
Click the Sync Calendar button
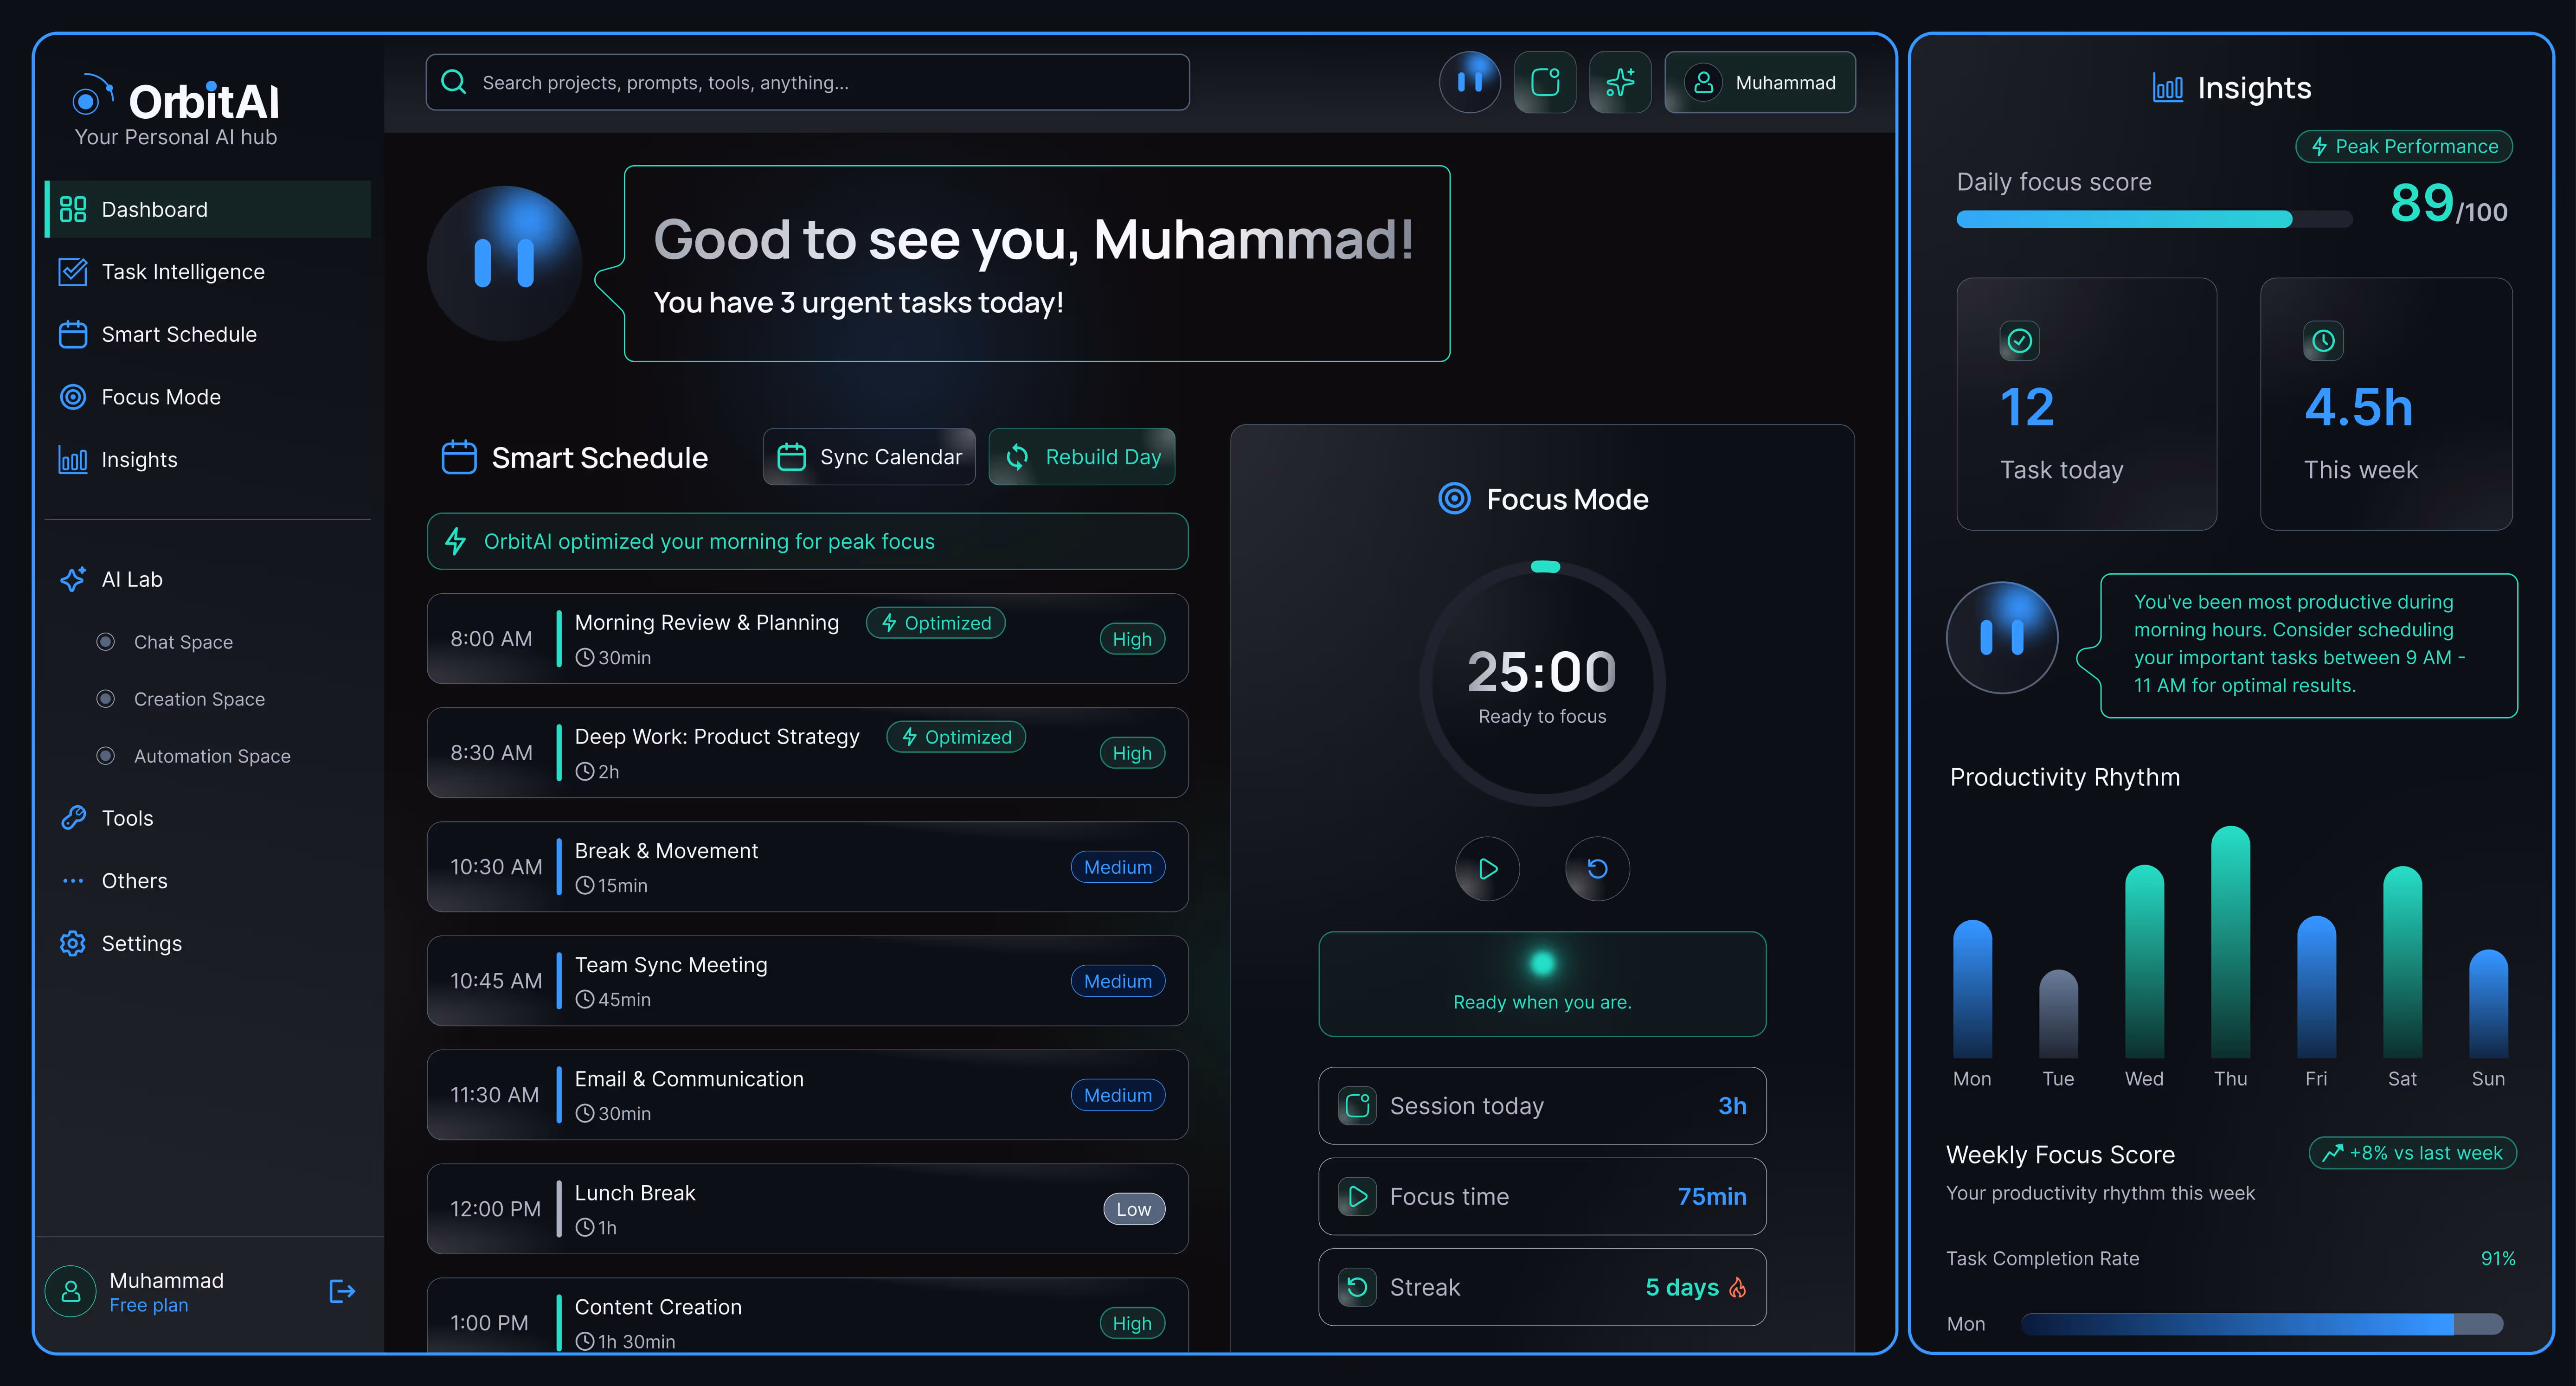pyautogui.click(x=868, y=457)
